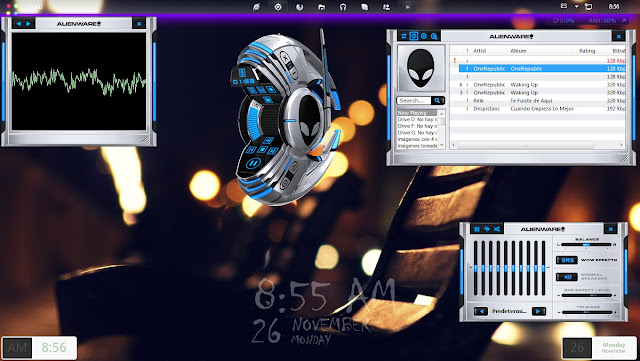Skip to next track on the player
This screenshot has height=361, width=640.
point(273,151)
